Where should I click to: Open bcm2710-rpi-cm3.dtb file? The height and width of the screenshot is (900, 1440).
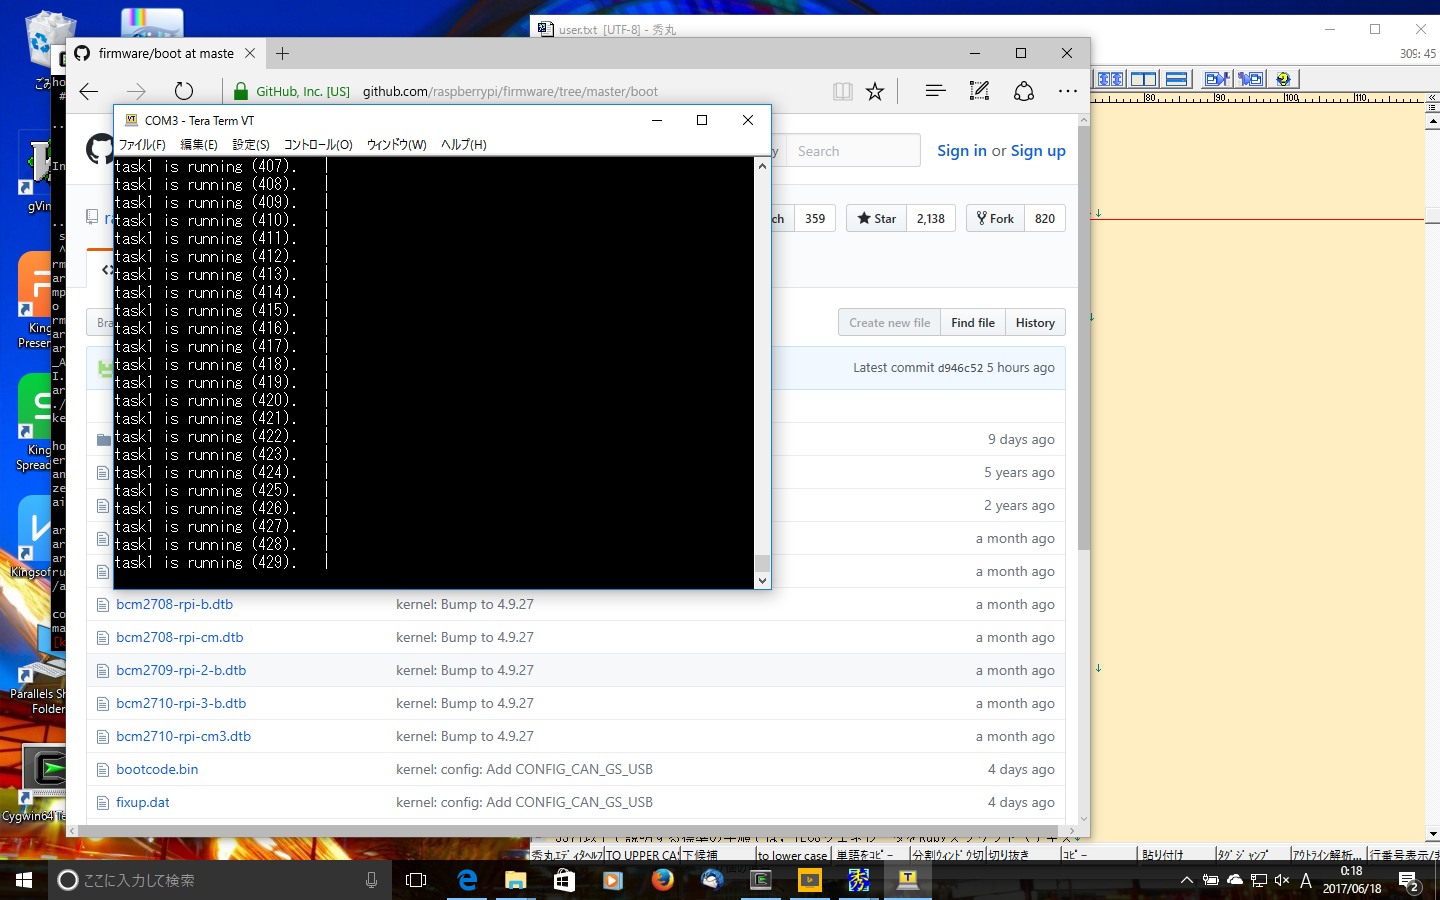183,736
